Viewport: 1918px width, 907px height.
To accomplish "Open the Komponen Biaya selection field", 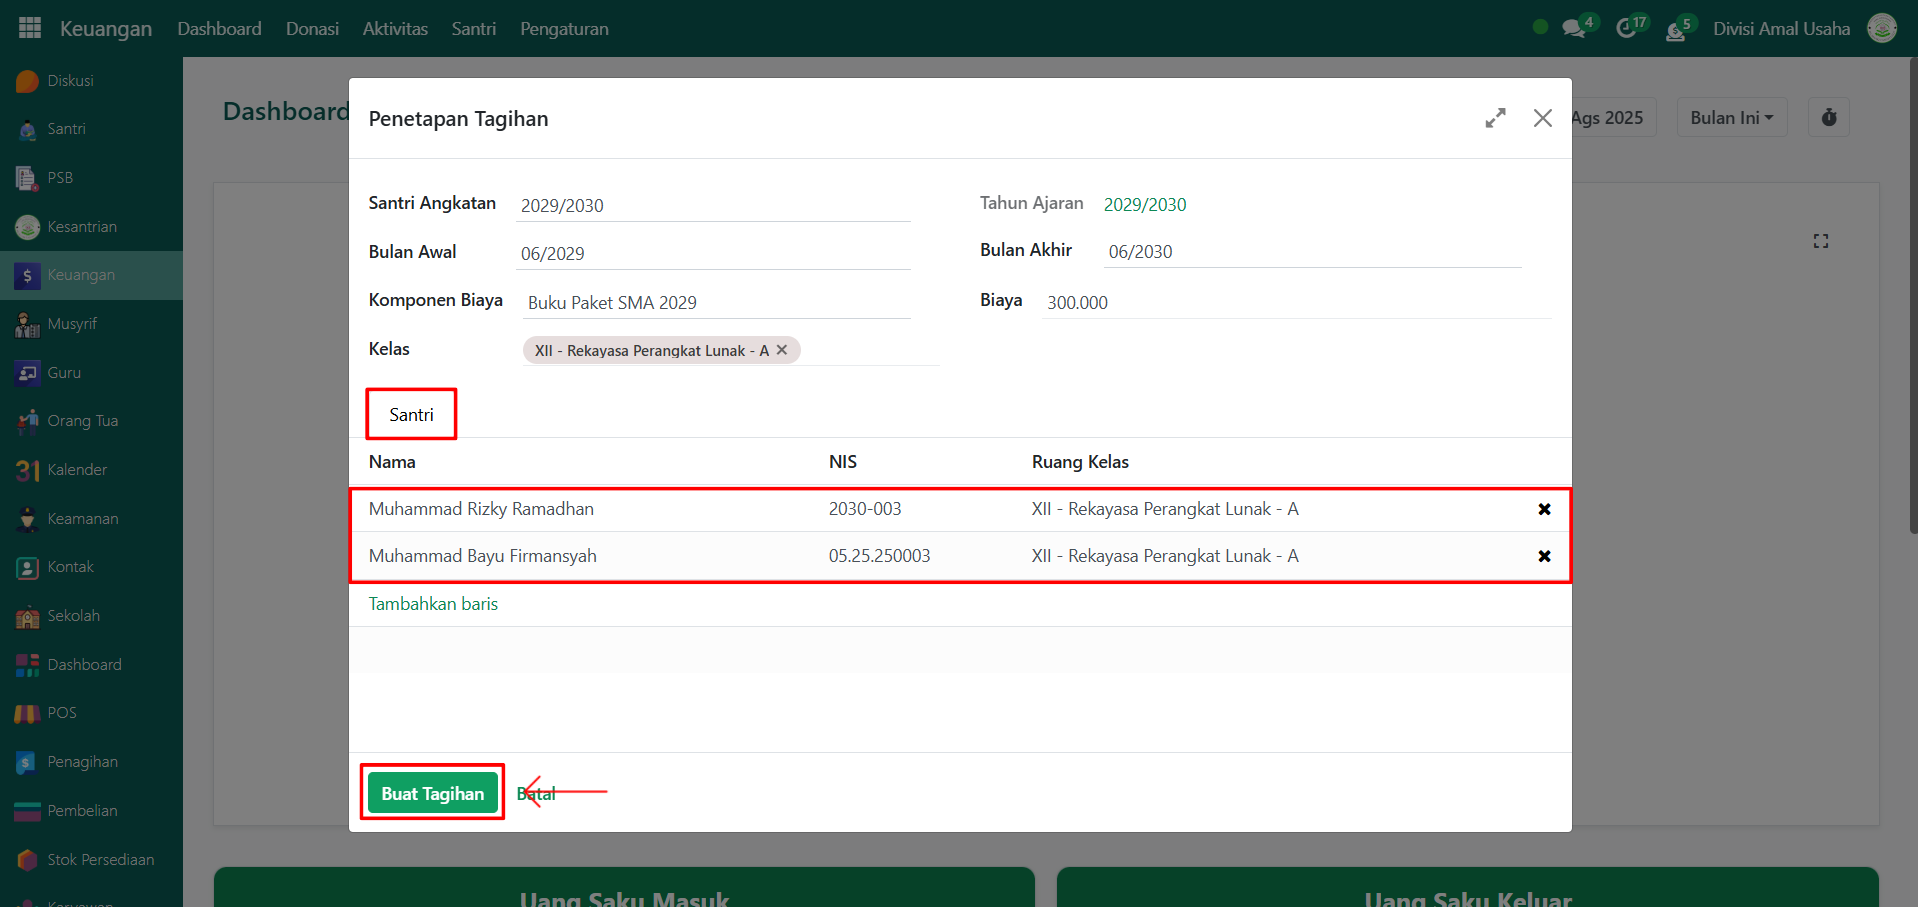I will tap(715, 303).
